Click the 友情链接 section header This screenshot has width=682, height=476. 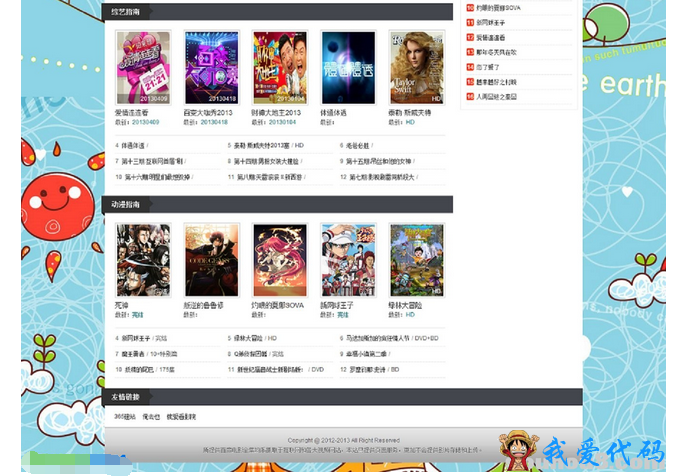point(125,397)
